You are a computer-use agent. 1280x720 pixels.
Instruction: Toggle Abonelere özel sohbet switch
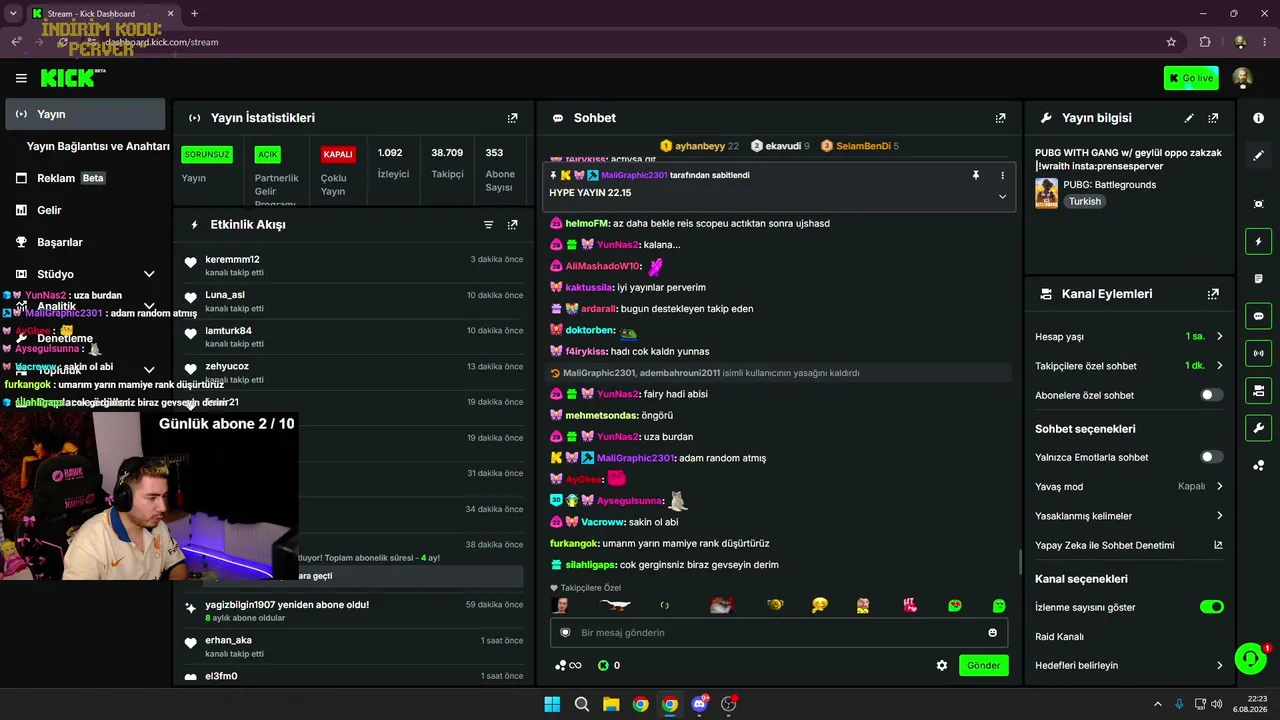[1211, 395]
